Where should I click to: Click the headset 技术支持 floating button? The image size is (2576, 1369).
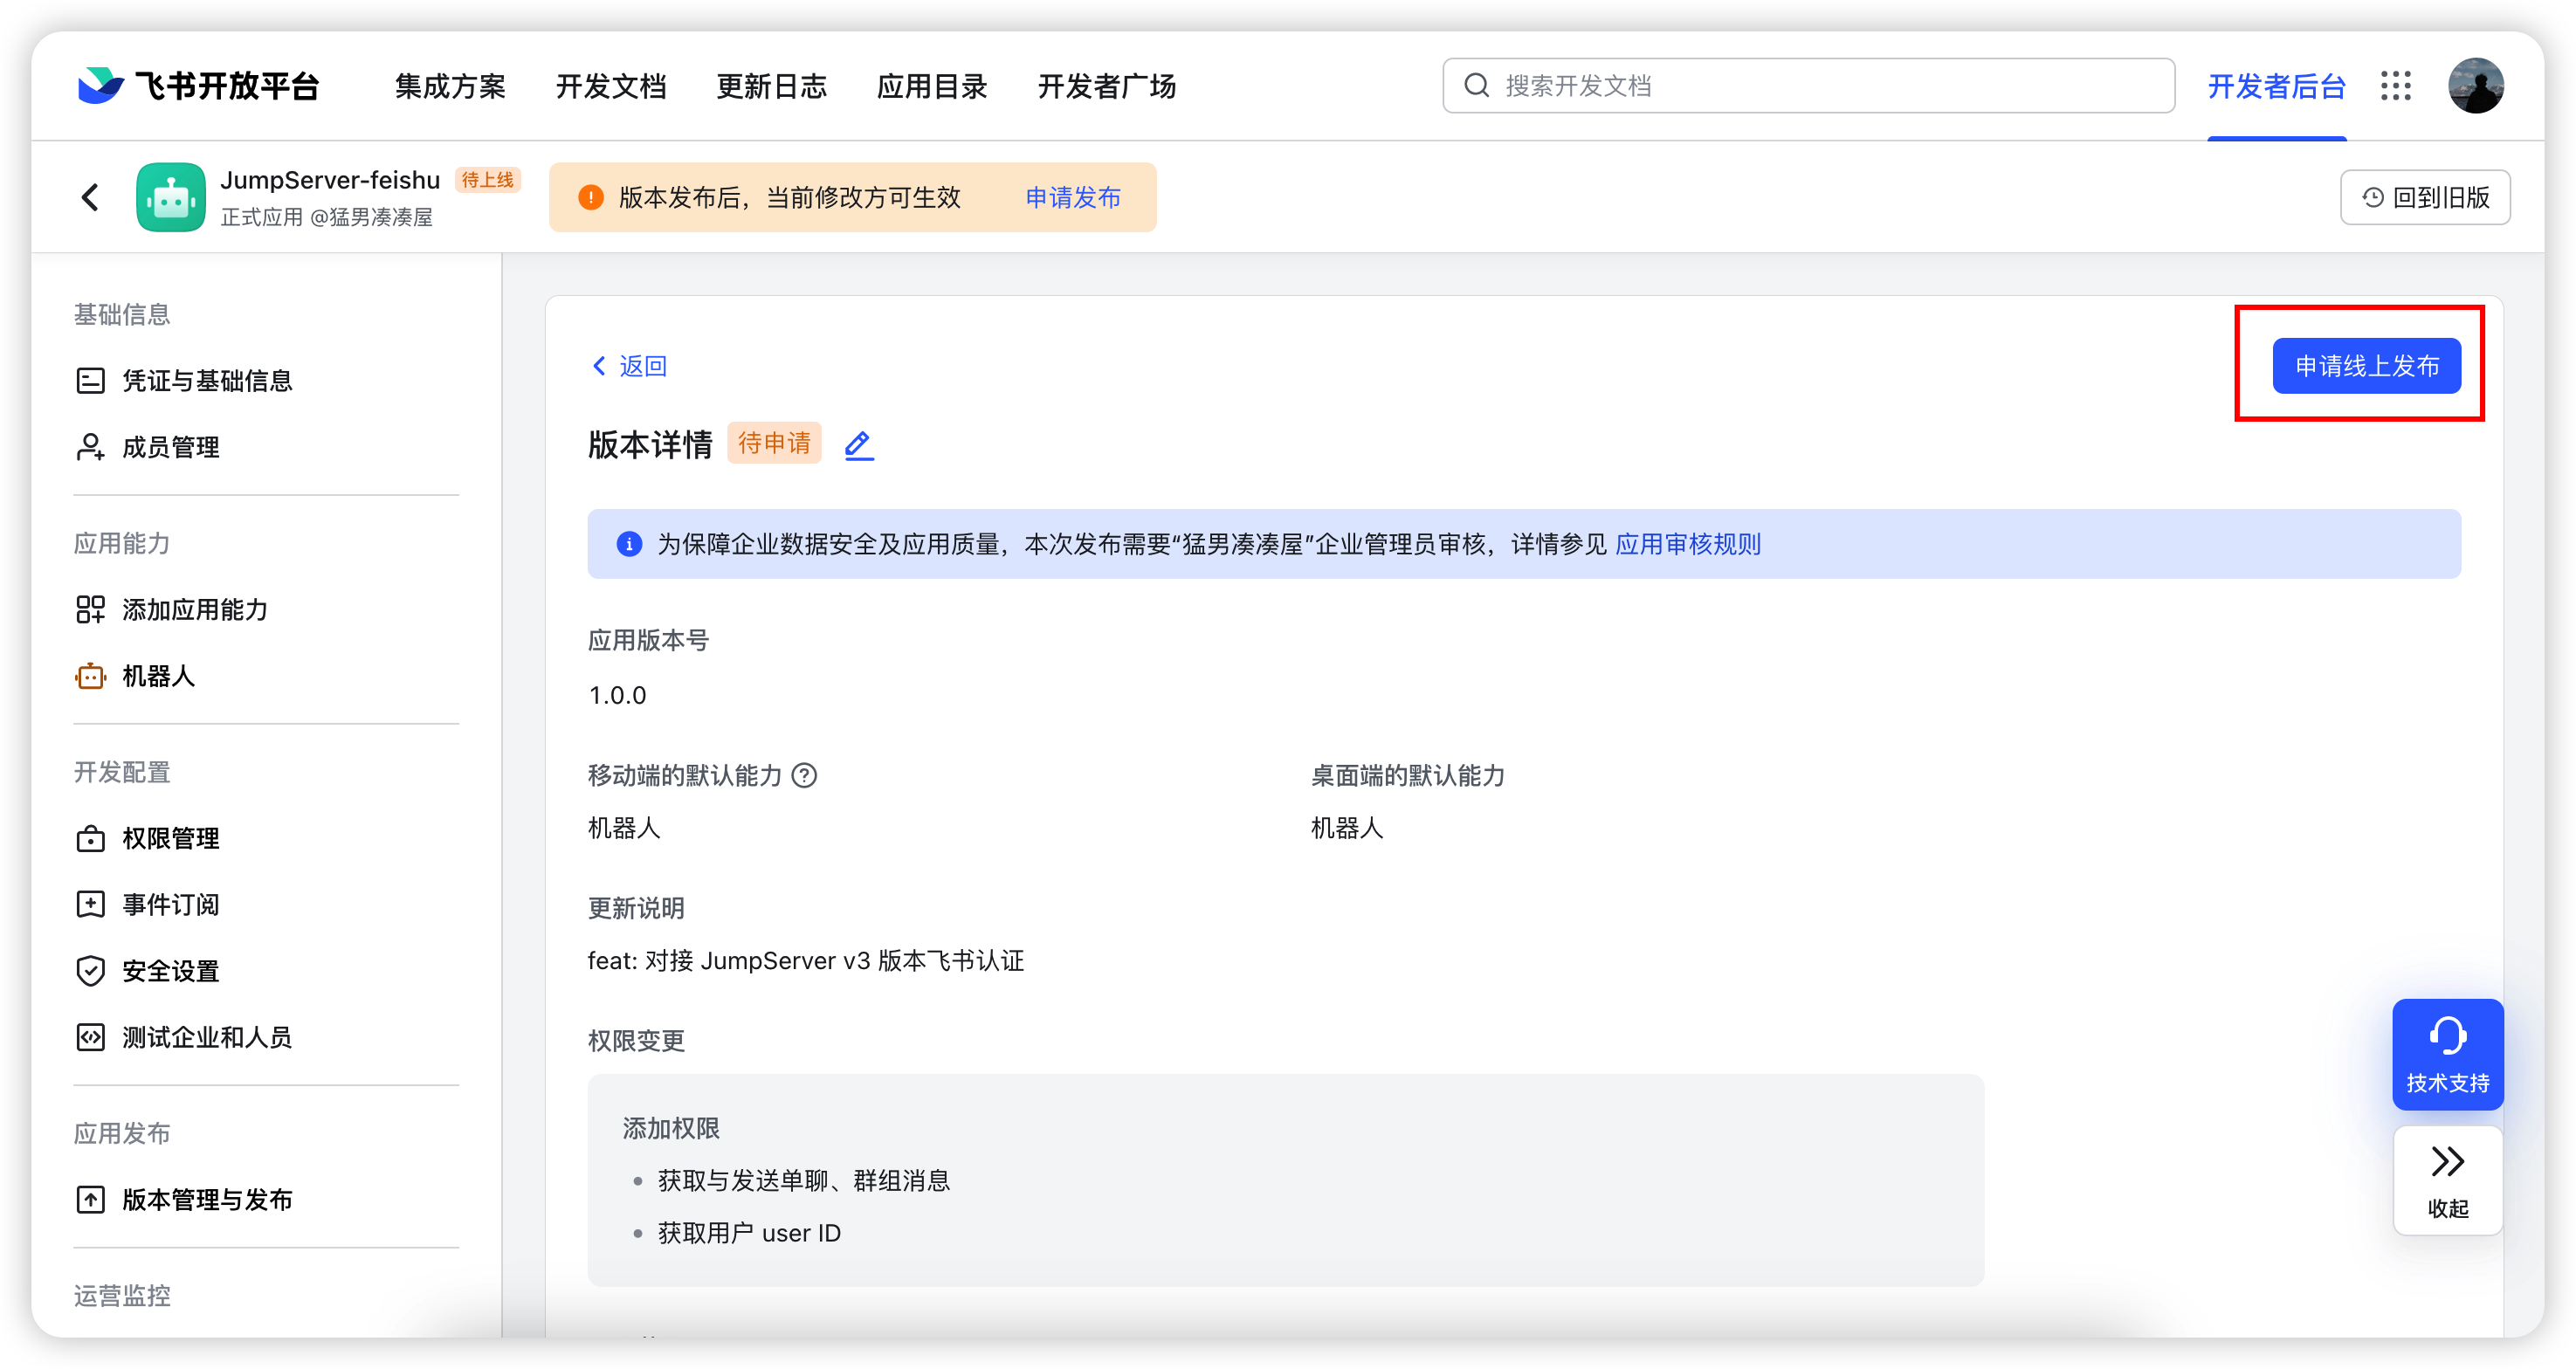(2447, 1054)
